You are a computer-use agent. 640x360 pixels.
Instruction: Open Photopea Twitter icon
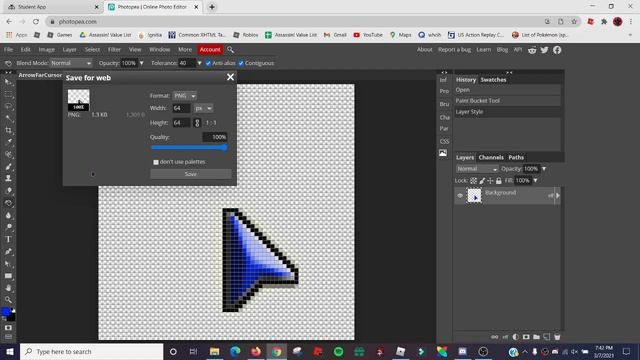[544, 50]
